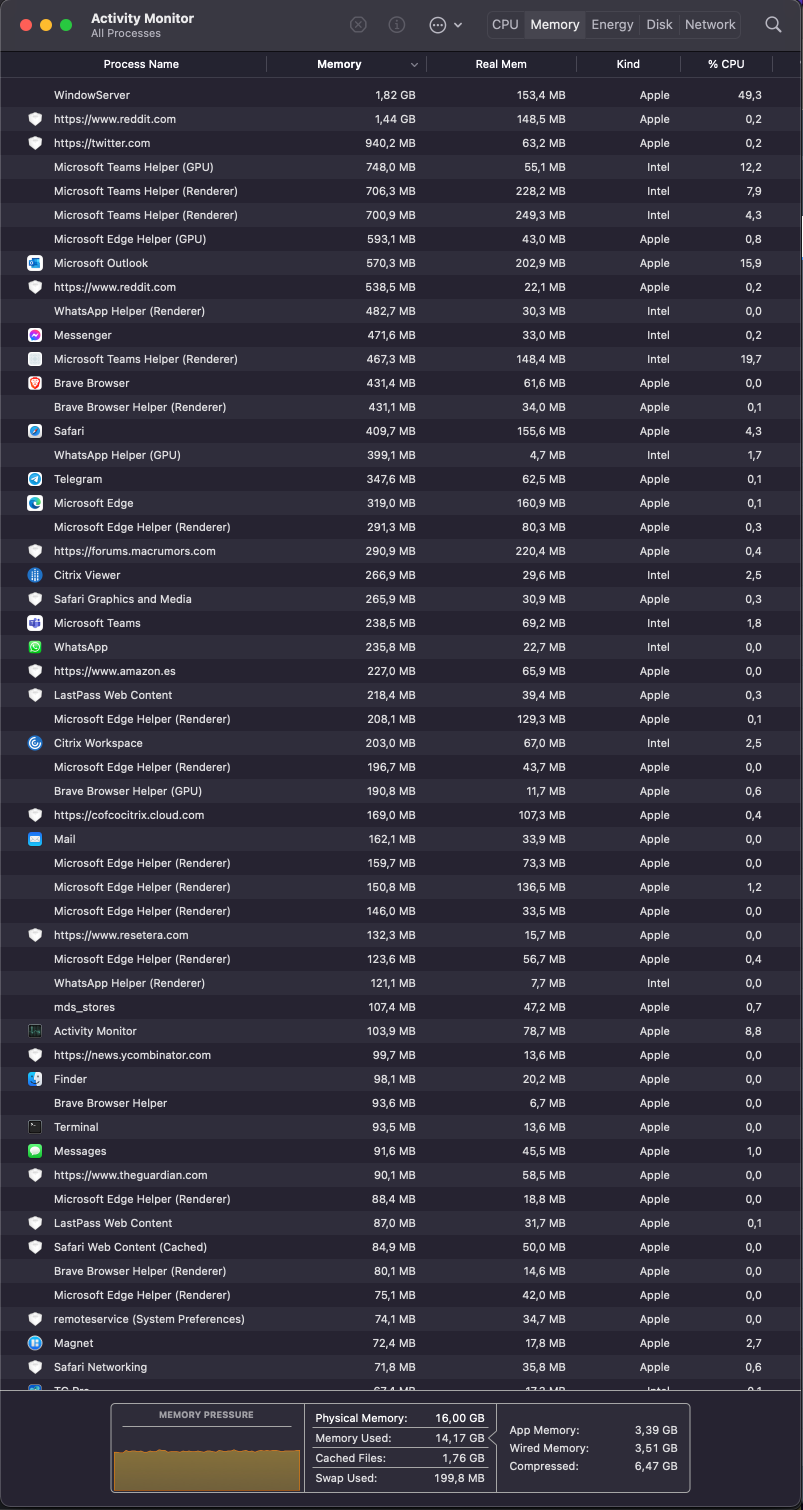Sort by the % CPU column header

point(726,64)
